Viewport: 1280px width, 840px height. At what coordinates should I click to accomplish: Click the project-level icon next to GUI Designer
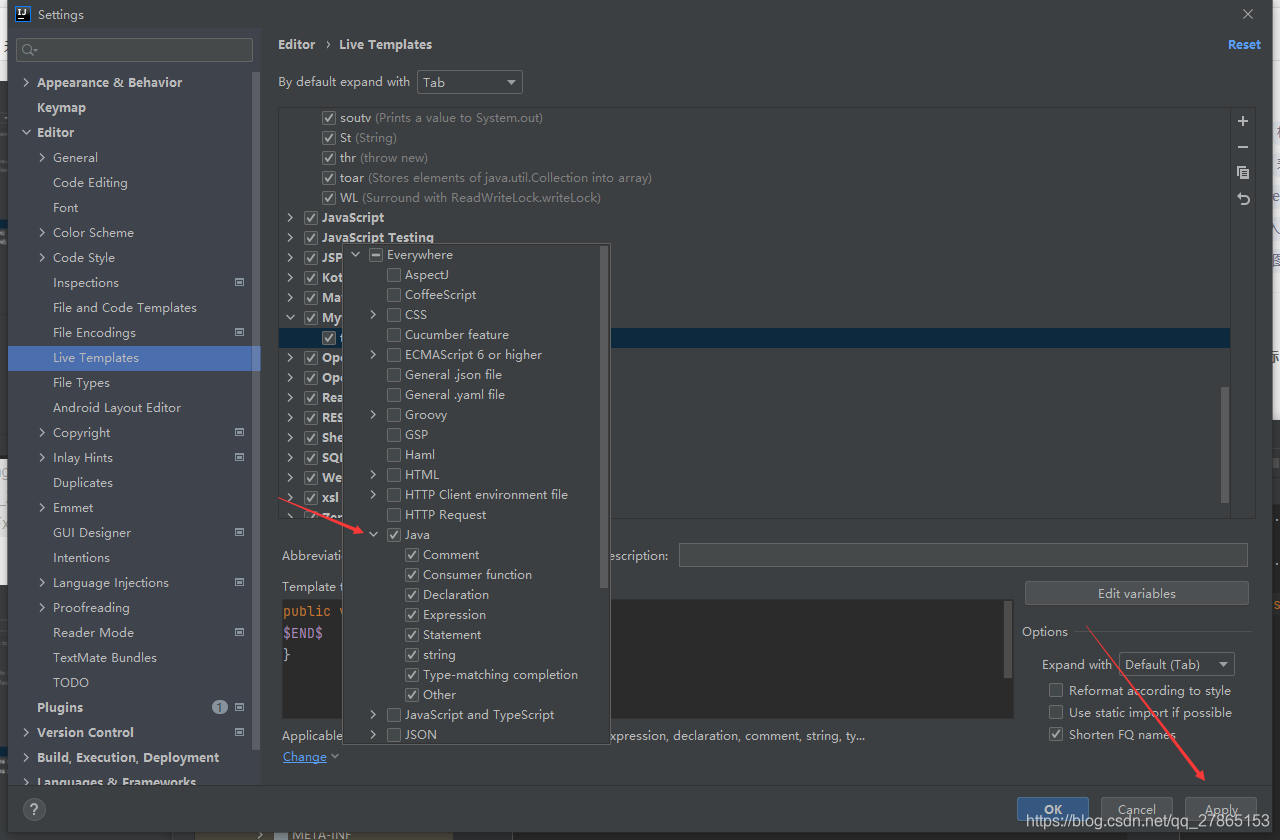[x=239, y=533]
